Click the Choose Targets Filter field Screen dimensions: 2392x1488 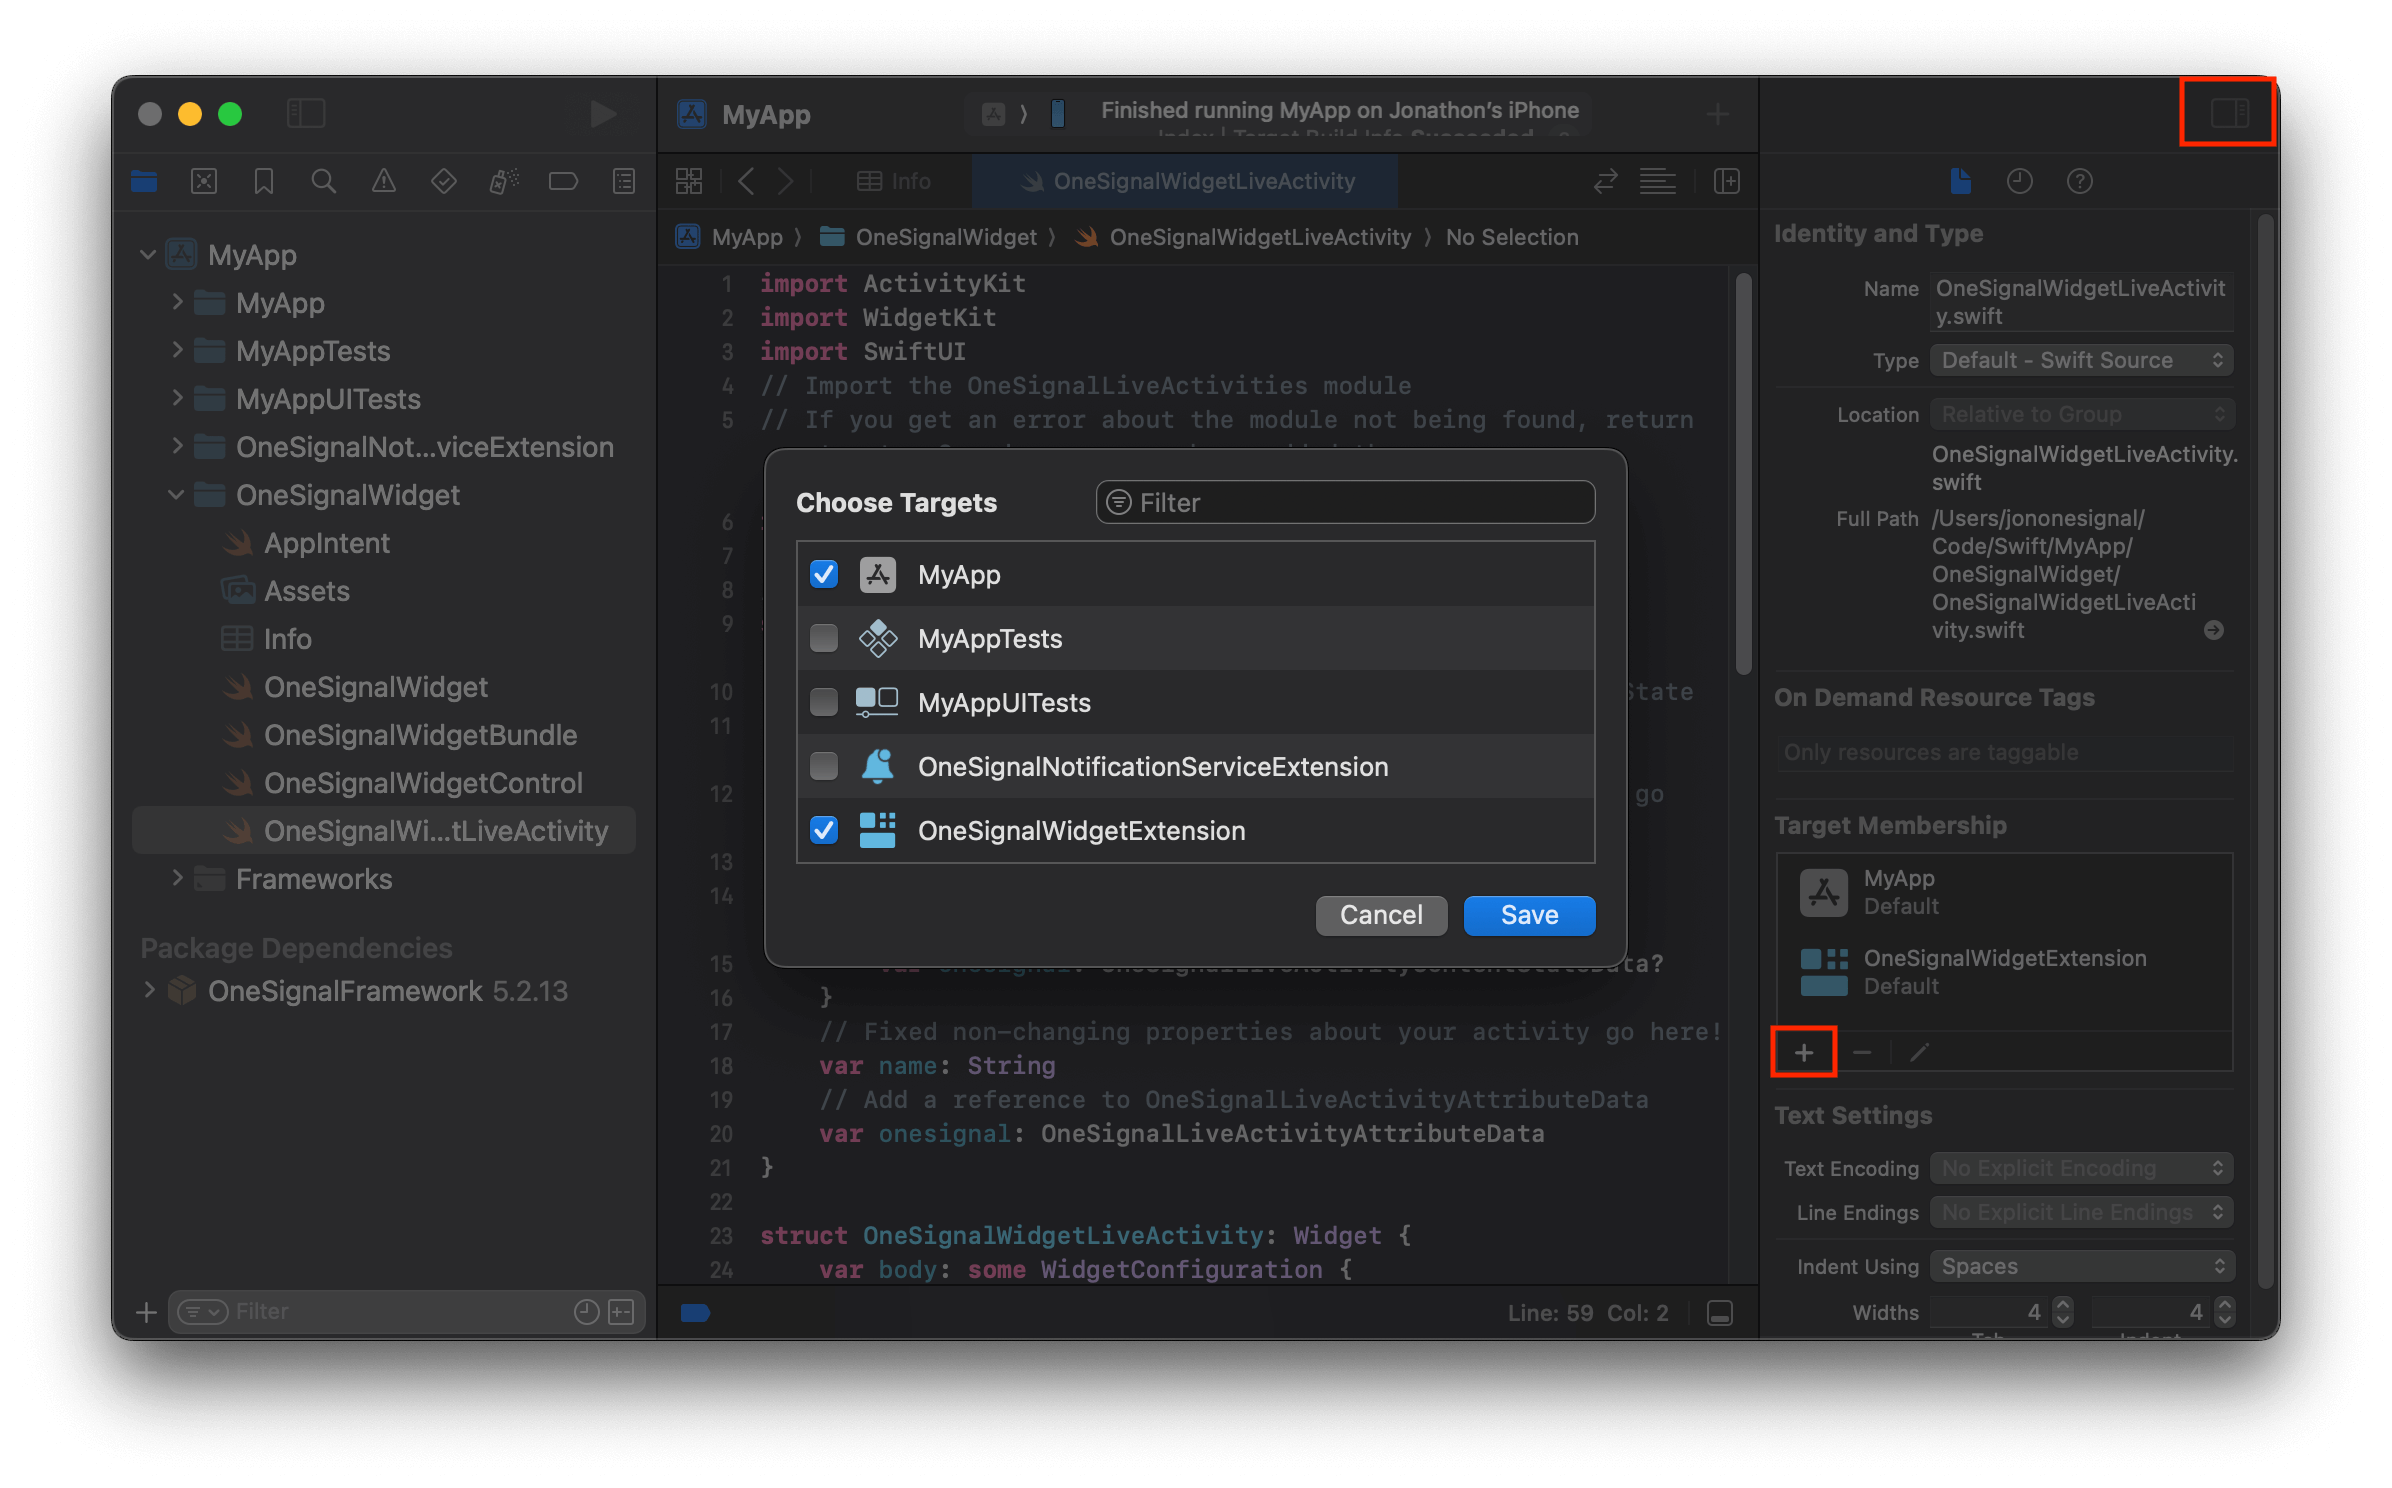[1345, 502]
